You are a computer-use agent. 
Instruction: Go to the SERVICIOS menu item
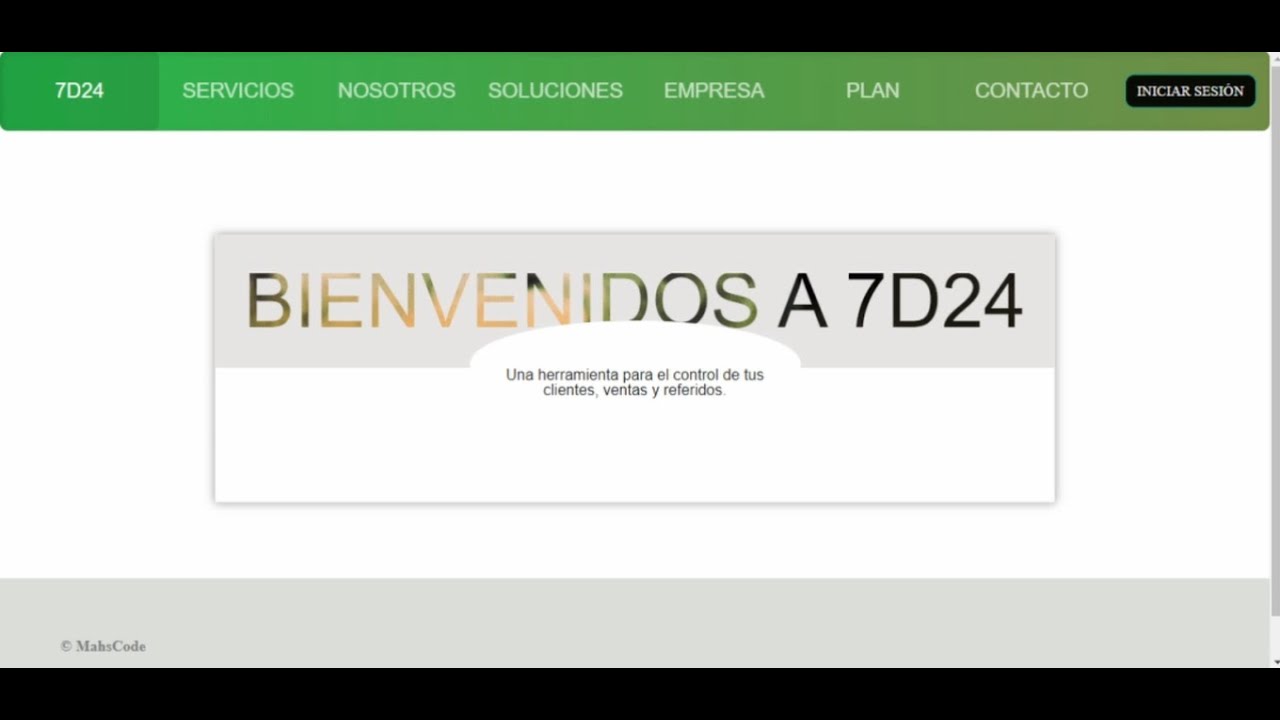click(238, 91)
